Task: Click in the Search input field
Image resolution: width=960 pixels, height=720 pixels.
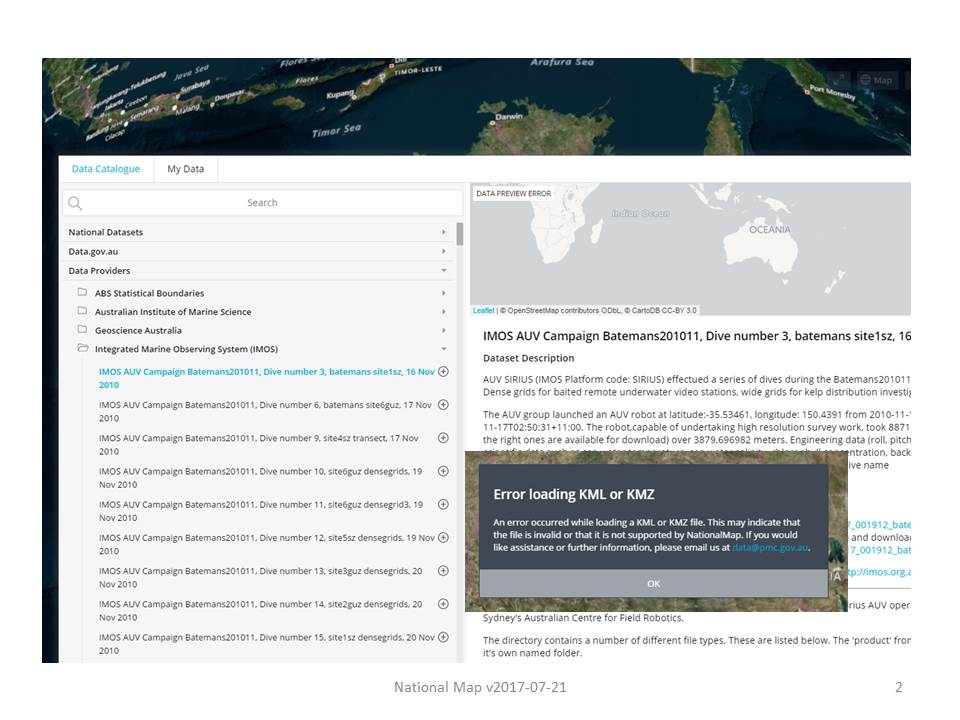Action: 262,203
